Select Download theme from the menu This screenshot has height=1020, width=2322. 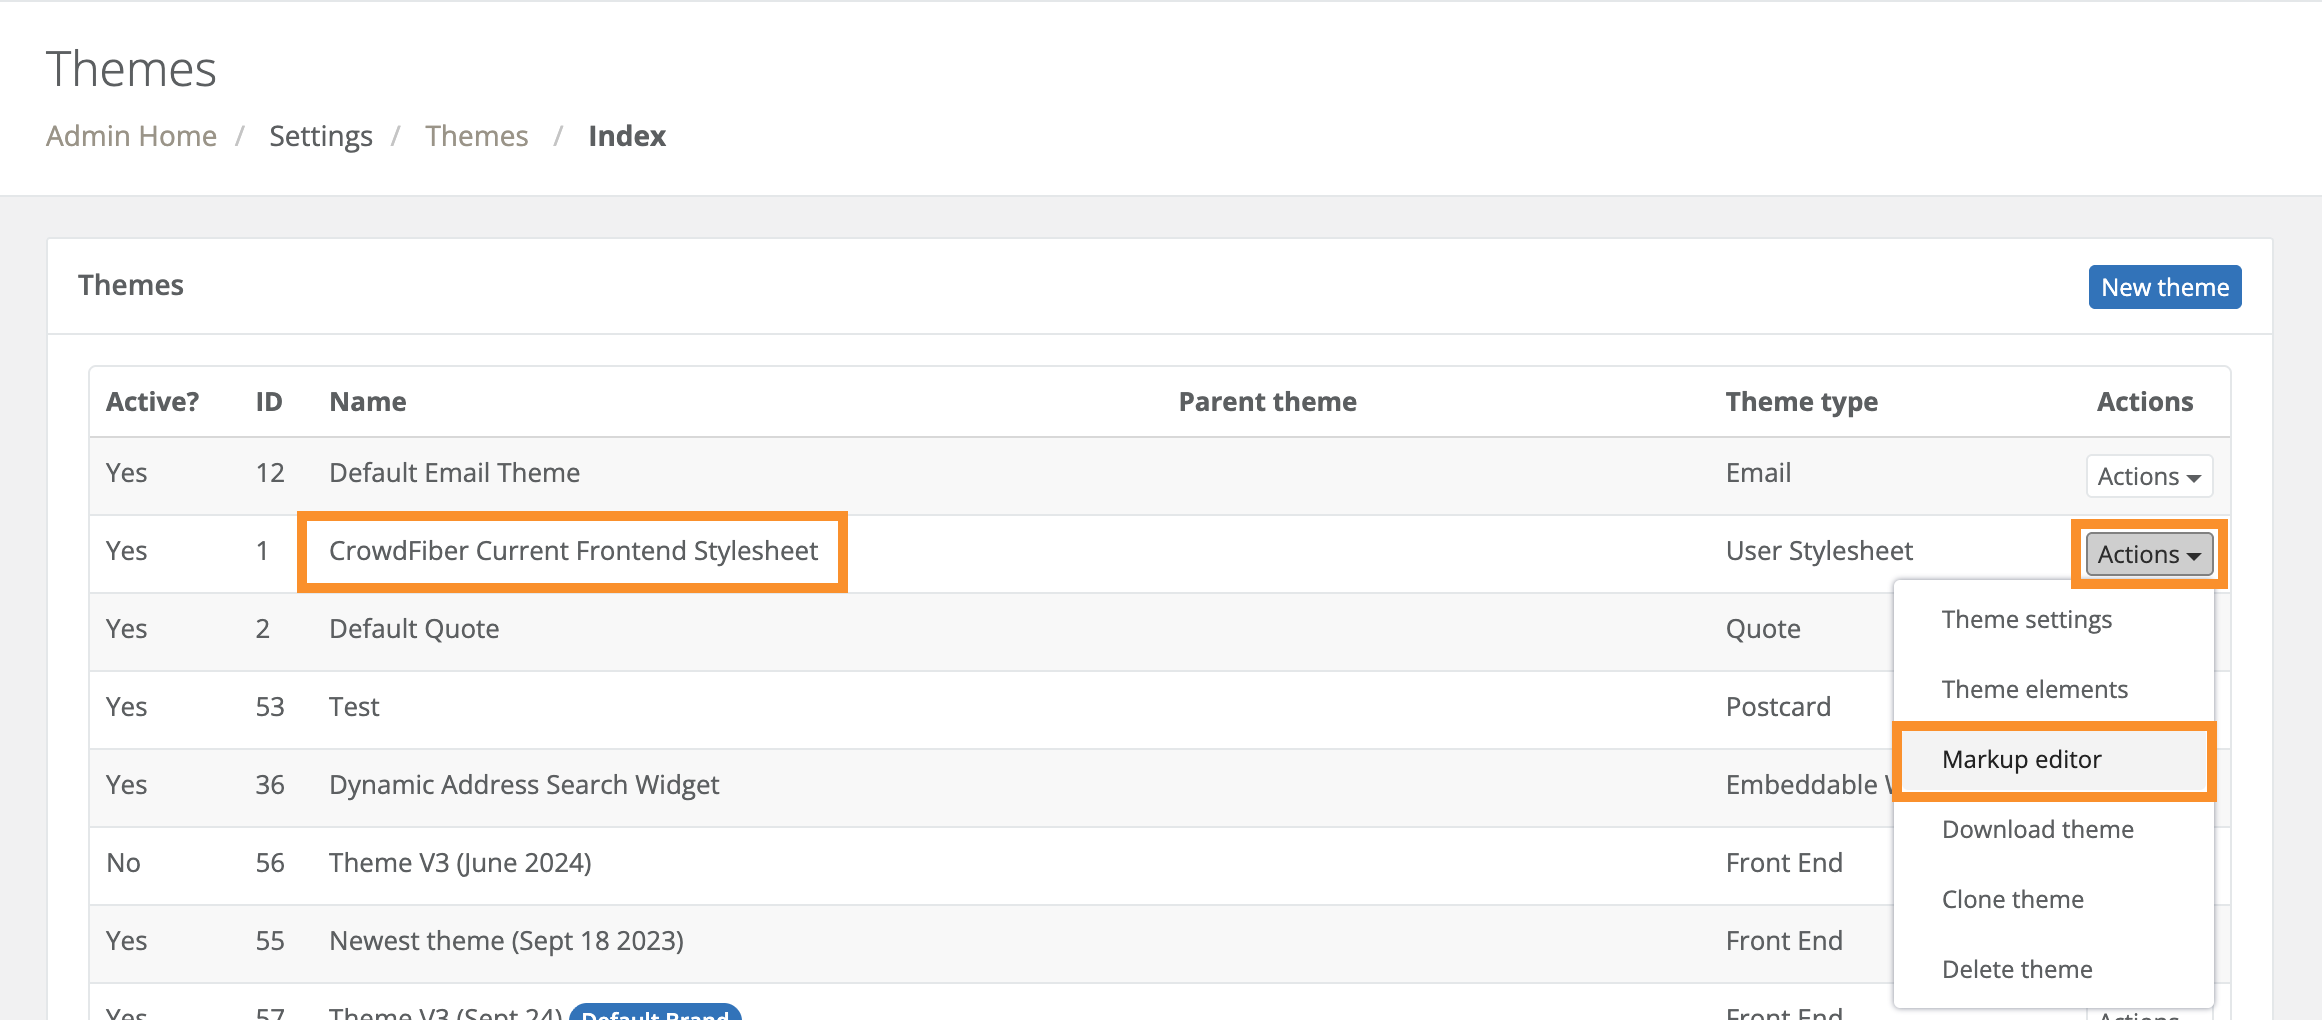point(2037,830)
